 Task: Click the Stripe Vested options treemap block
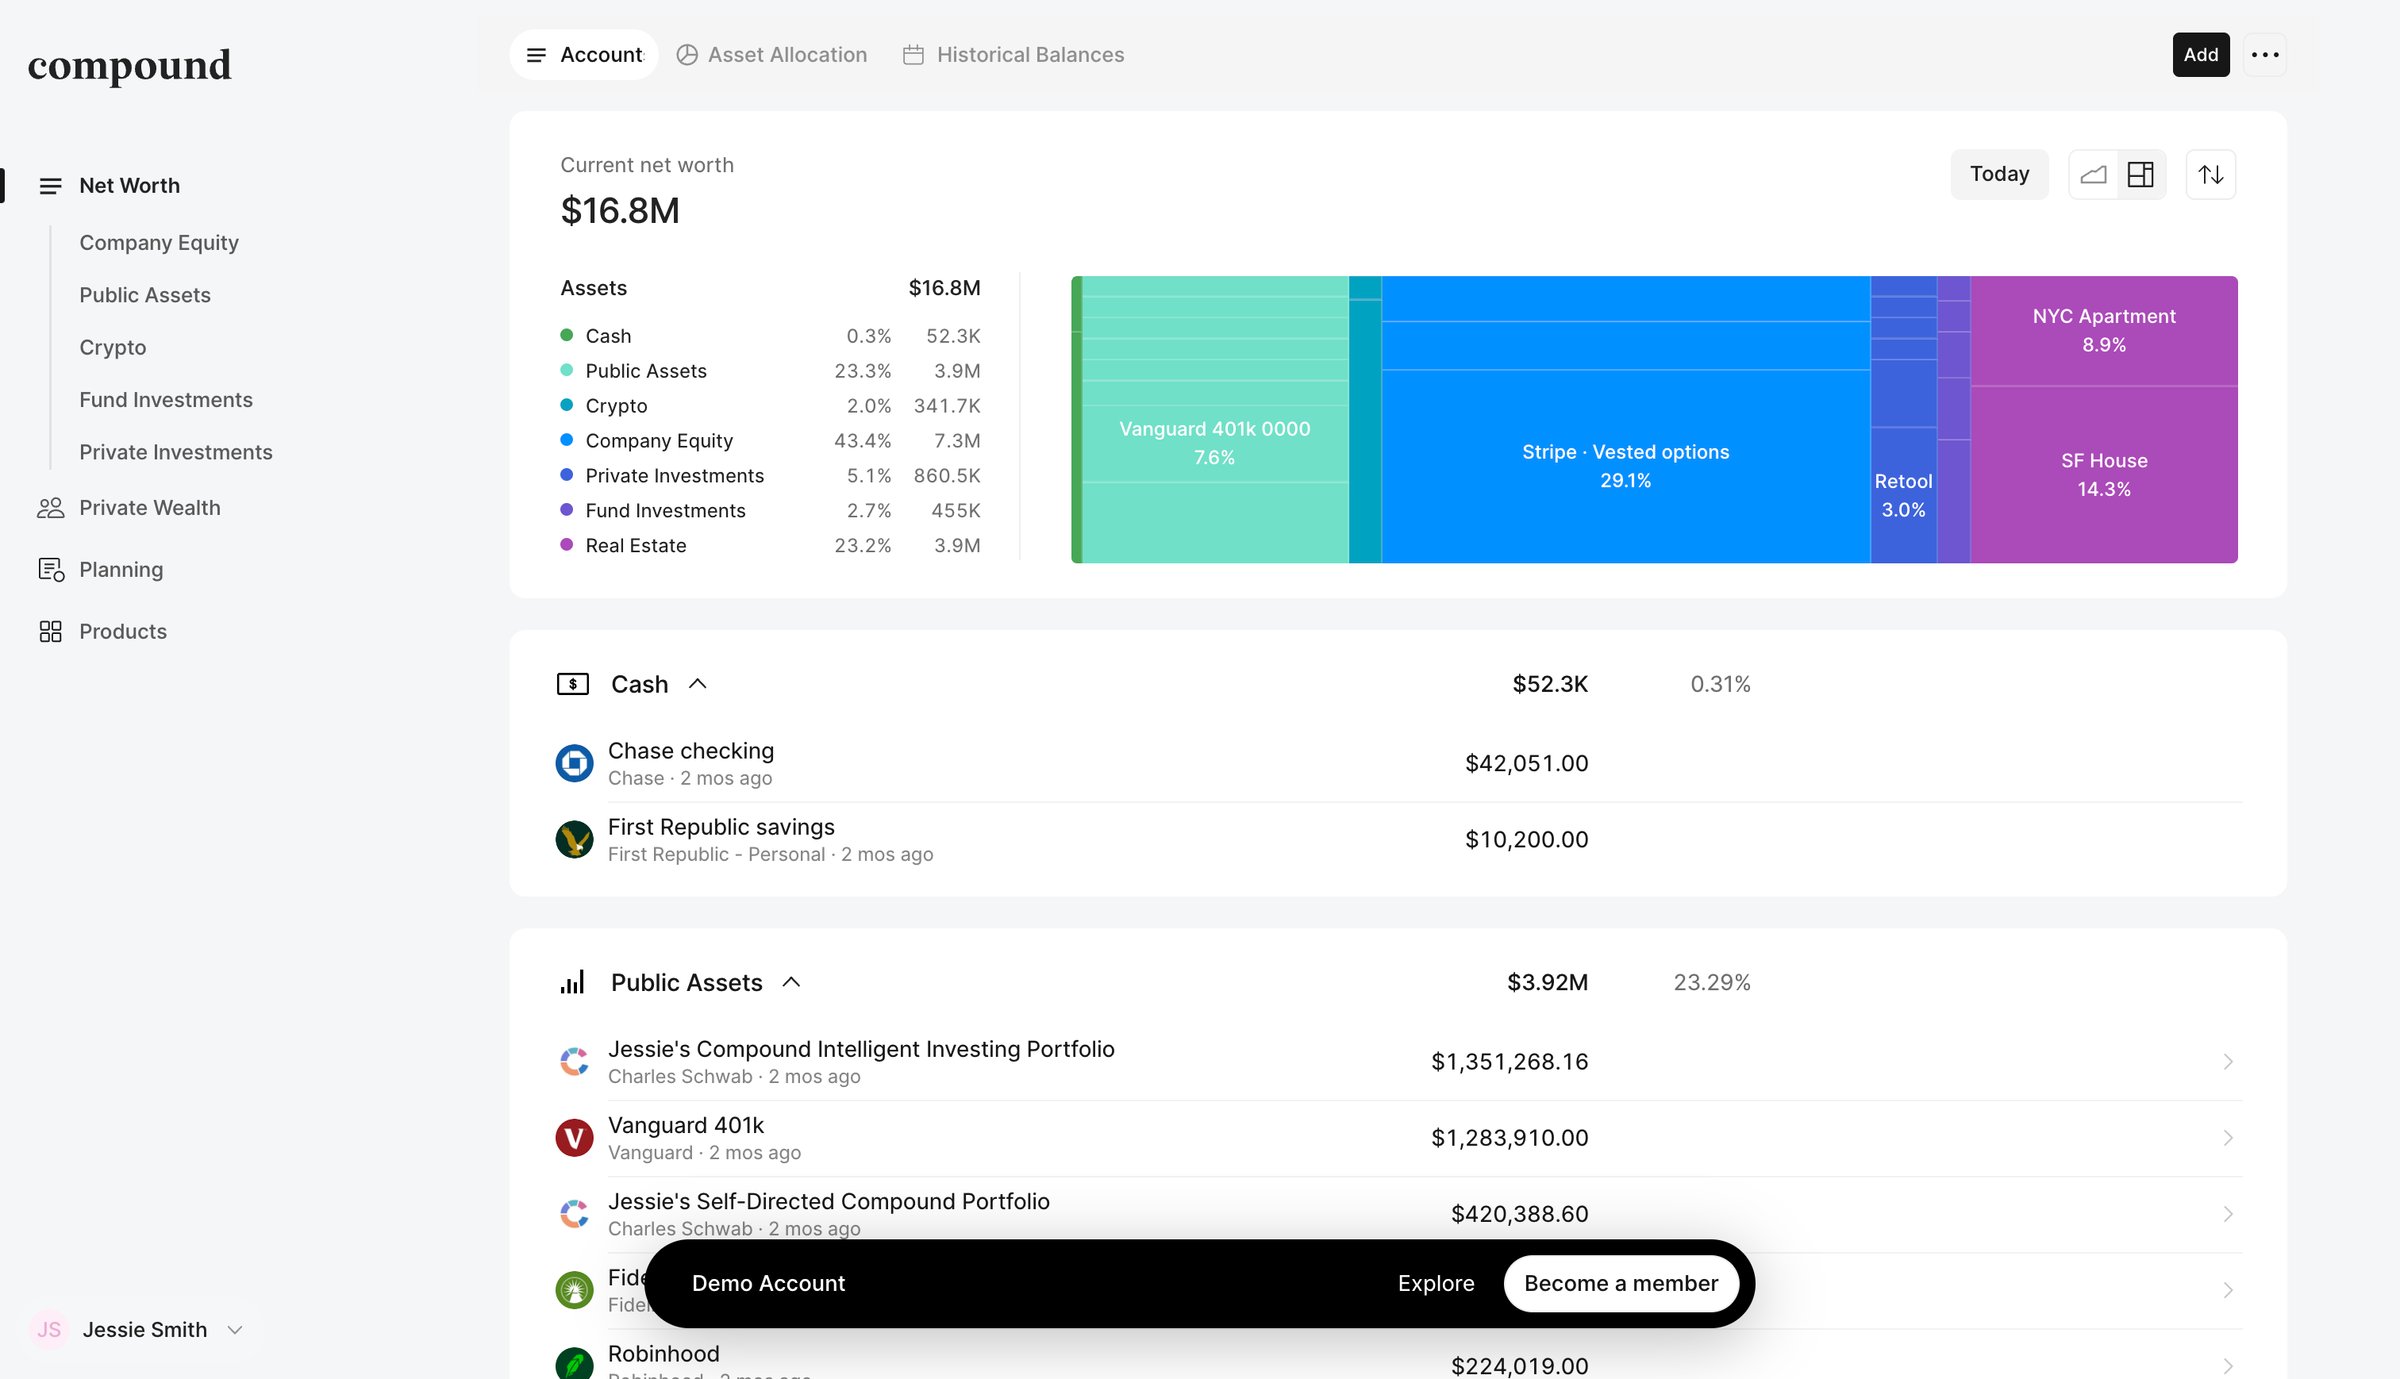pyautogui.click(x=1626, y=466)
